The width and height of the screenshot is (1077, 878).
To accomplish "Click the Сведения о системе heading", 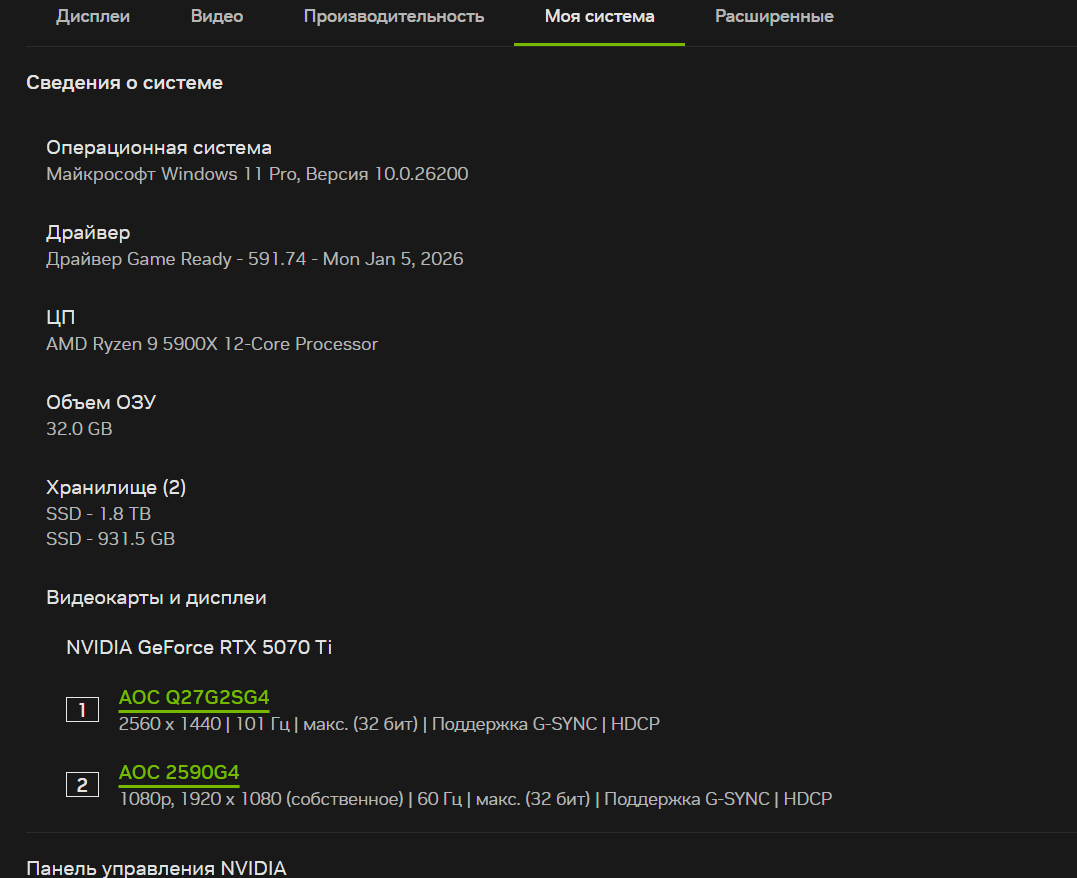I will click(124, 83).
